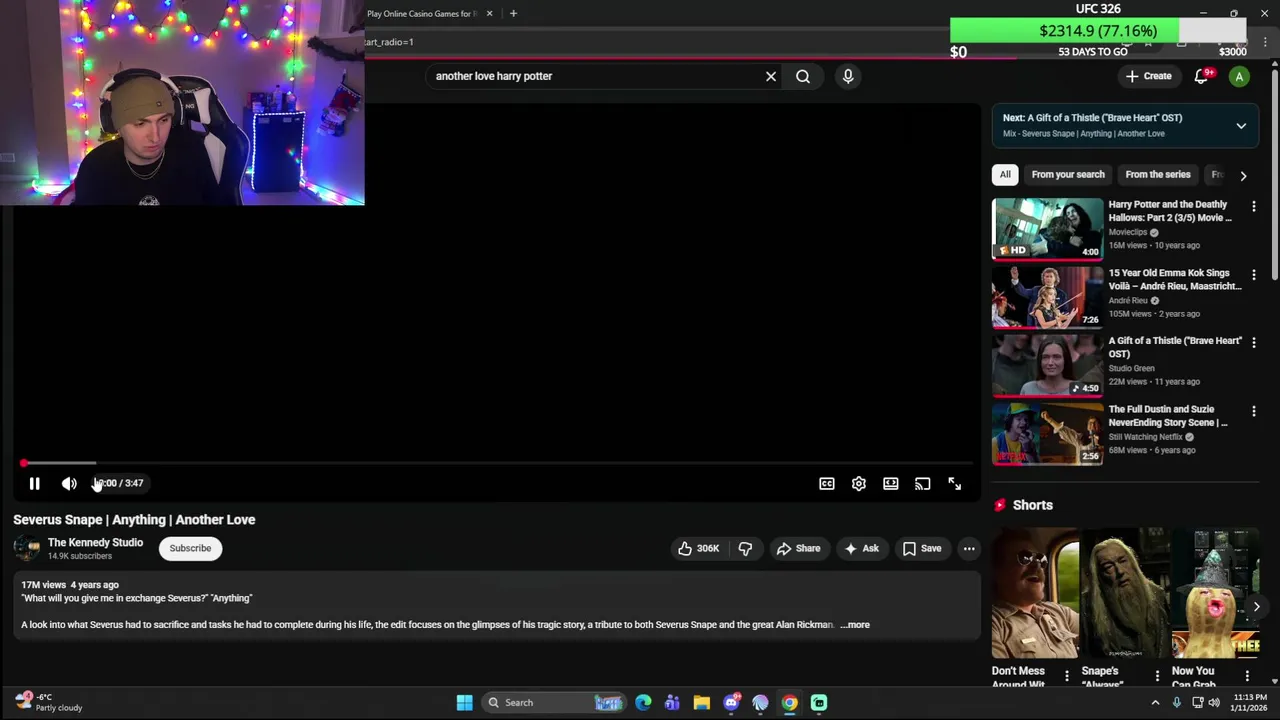The height and width of the screenshot is (720, 1280).
Task: Open 15 Year Old Emma Kok video title
Action: (1175, 279)
